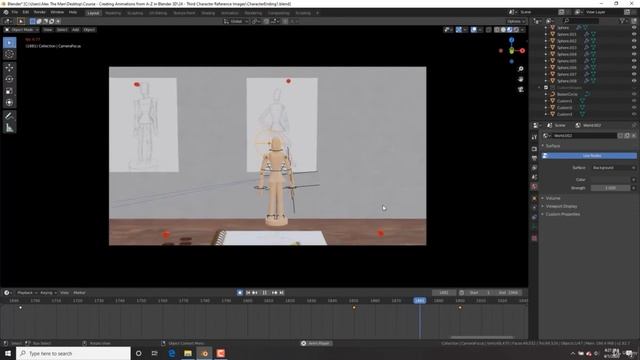
Task: Select the Cursor tool in toolbar
Action: tap(9, 54)
